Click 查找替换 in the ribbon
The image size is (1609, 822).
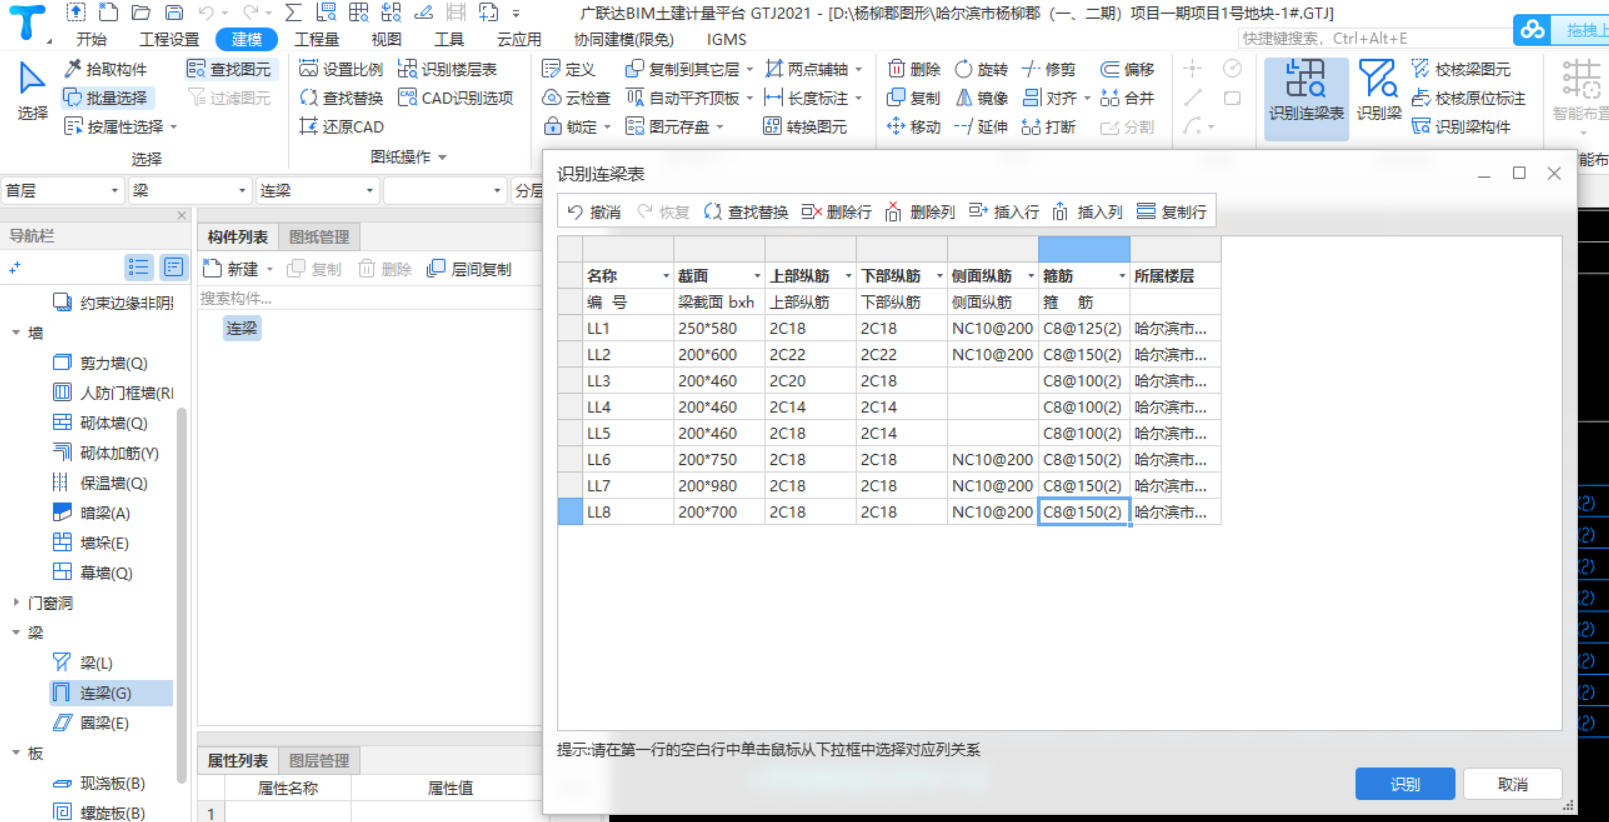click(341, 98)
